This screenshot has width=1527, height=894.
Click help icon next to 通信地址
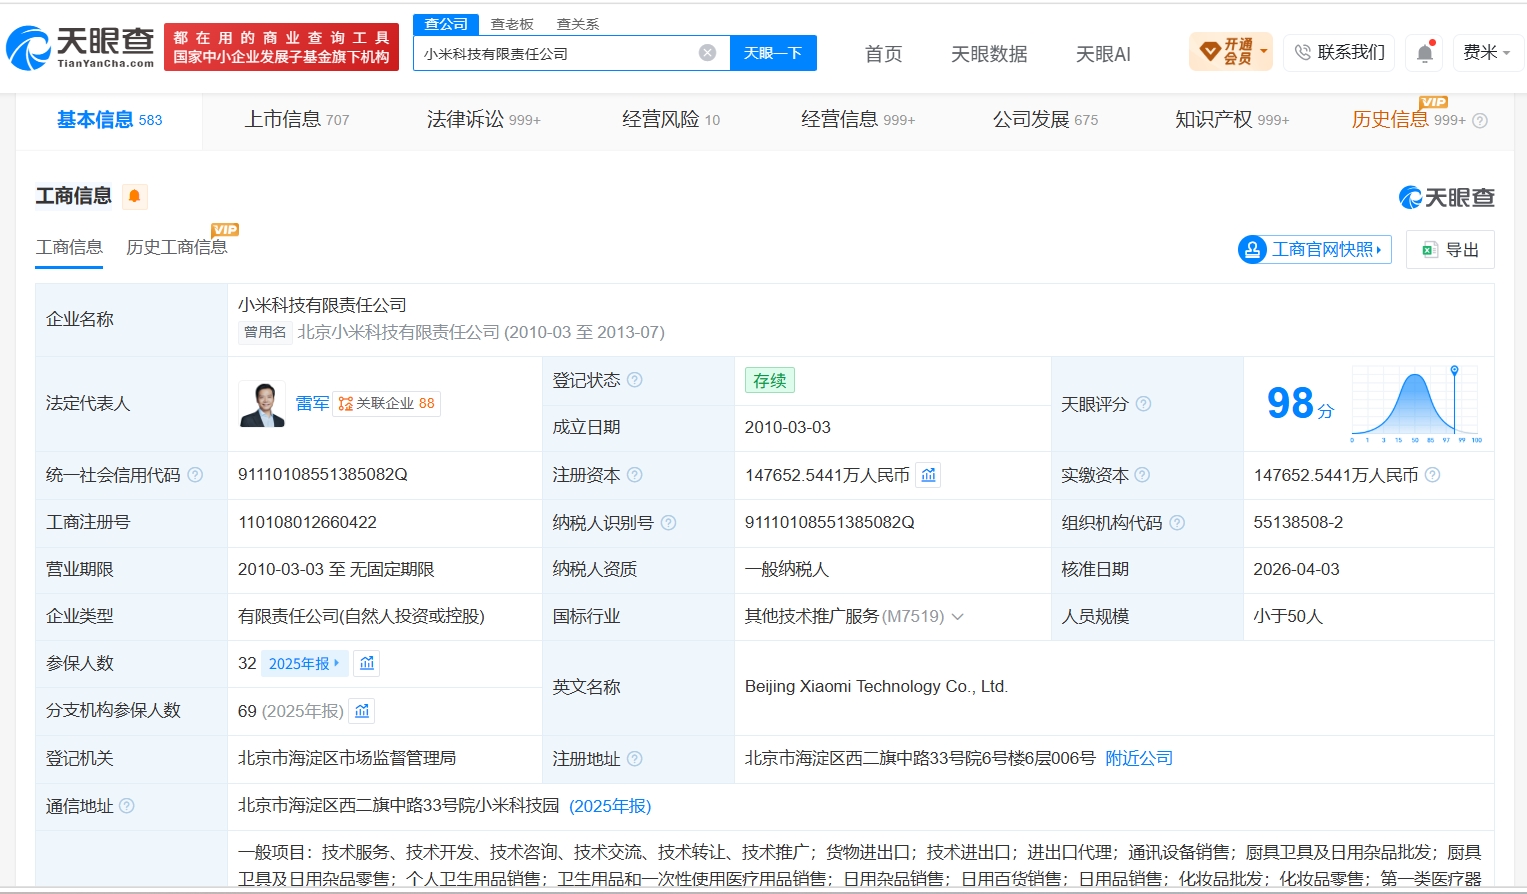point(127,806)
